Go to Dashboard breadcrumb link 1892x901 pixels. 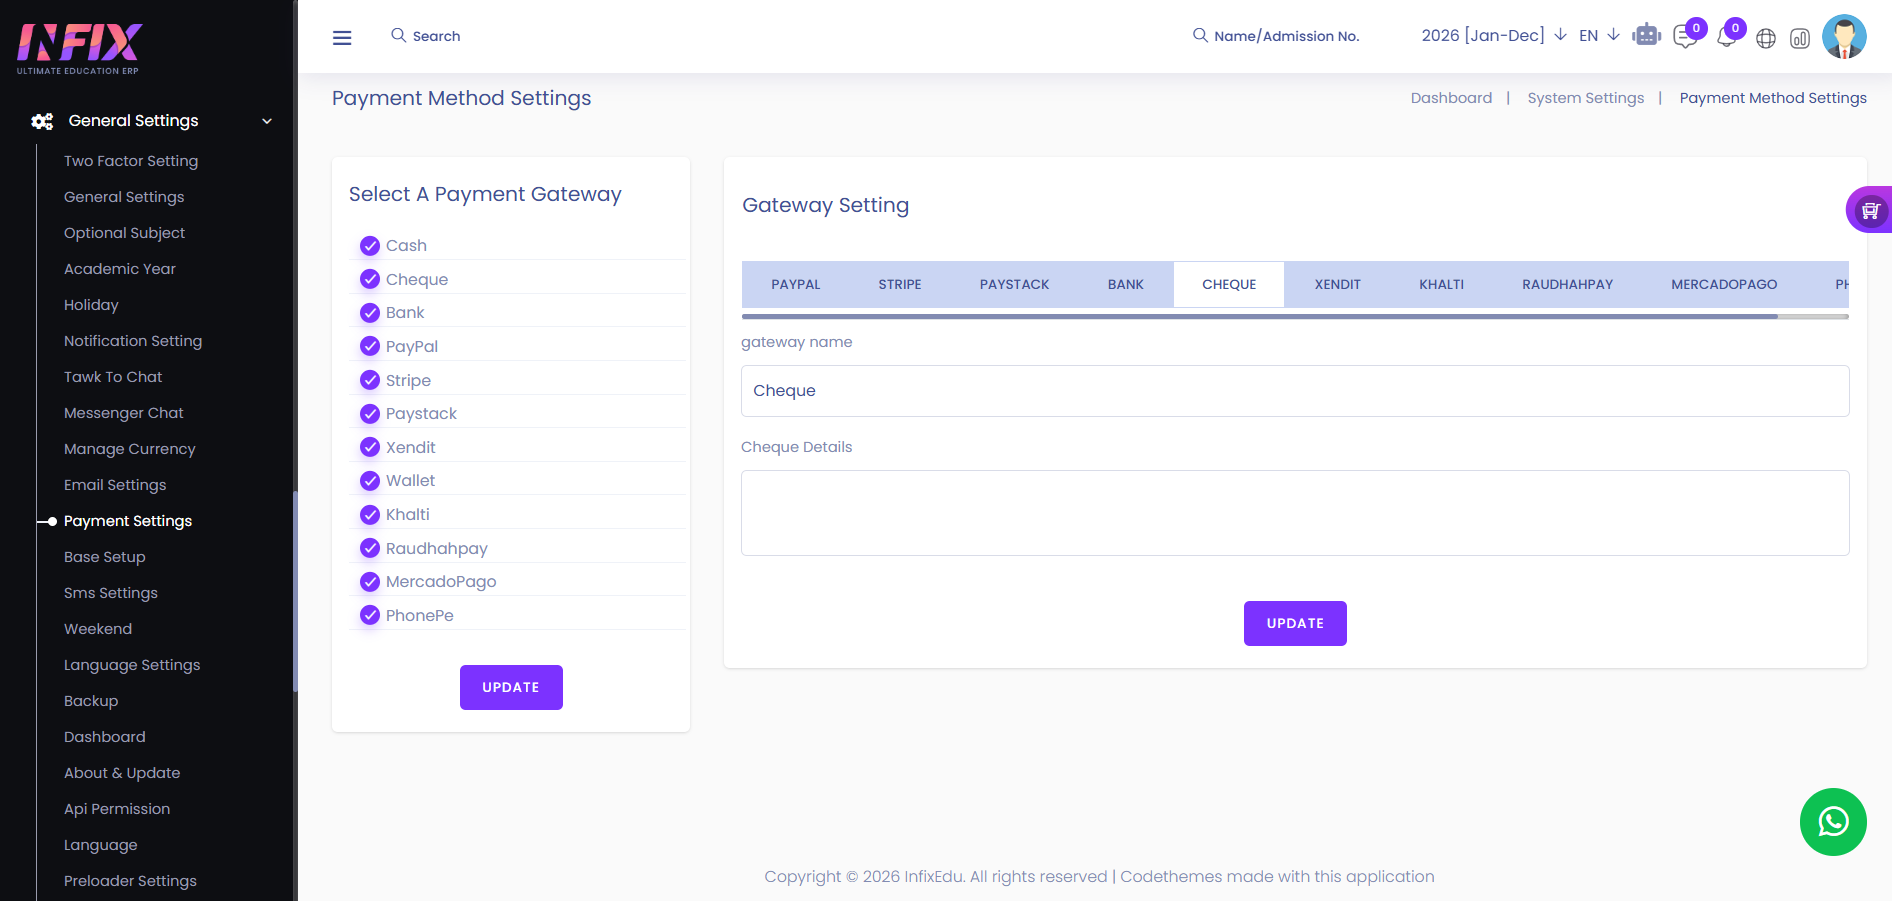click(x=1451, y=98)
